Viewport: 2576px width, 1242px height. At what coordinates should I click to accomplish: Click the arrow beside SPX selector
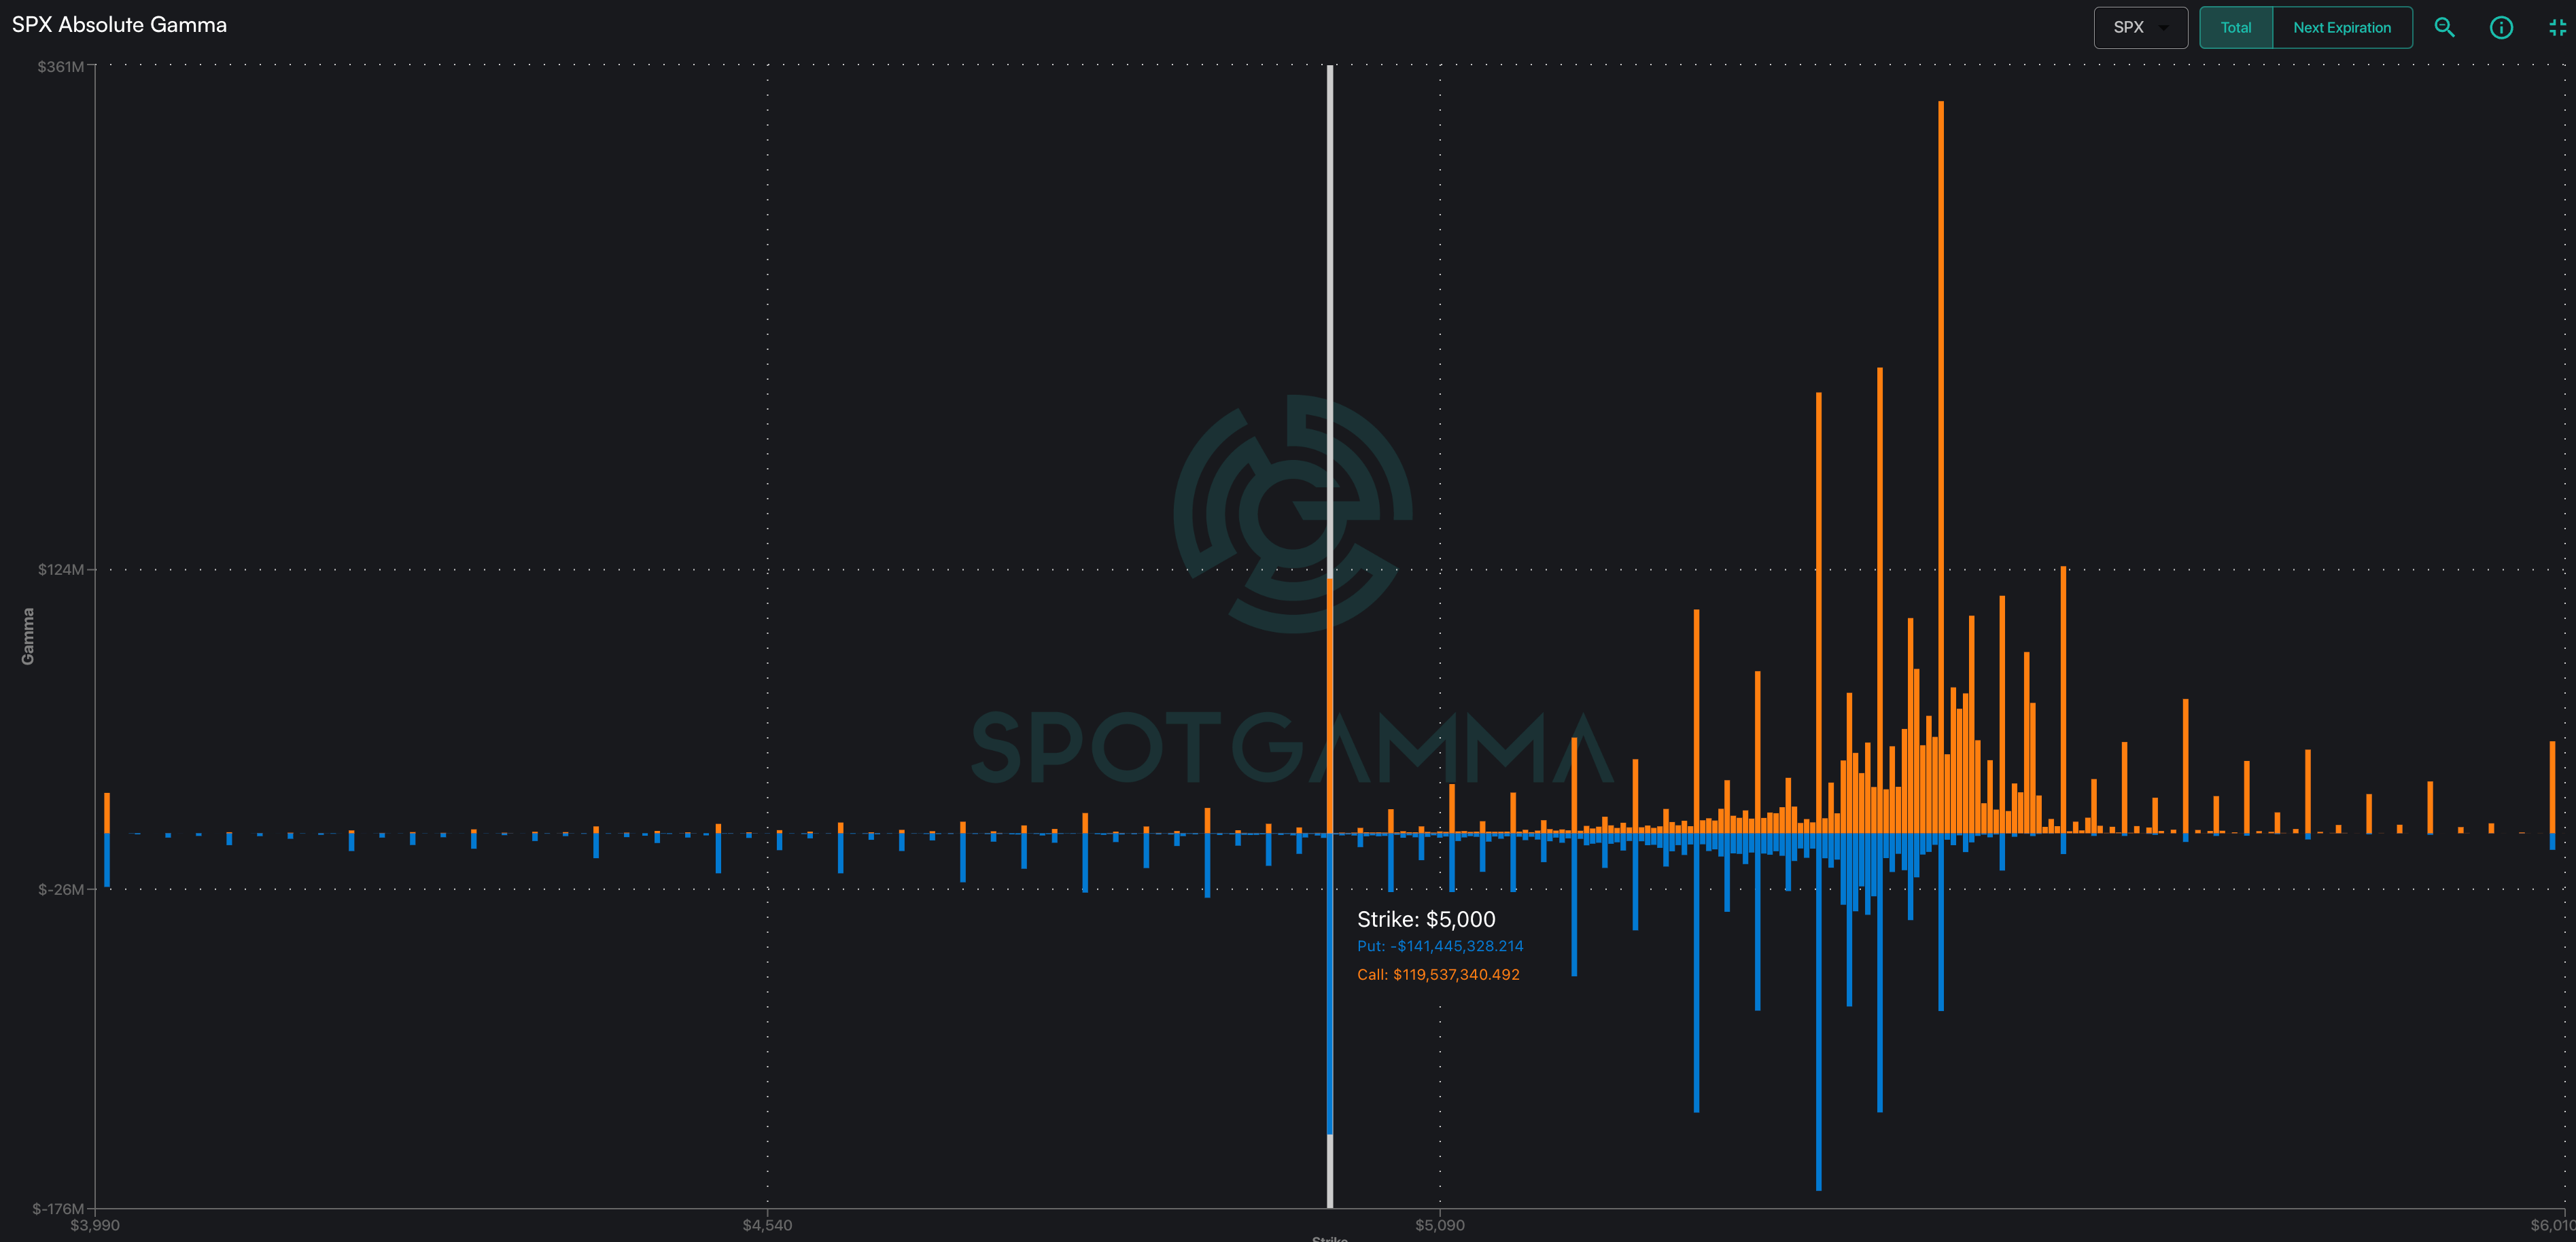tap(2164, 28)
